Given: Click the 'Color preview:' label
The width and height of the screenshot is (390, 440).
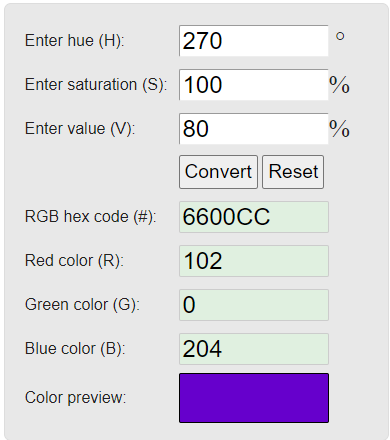Looking at the screenshot, I should (75, 398).
